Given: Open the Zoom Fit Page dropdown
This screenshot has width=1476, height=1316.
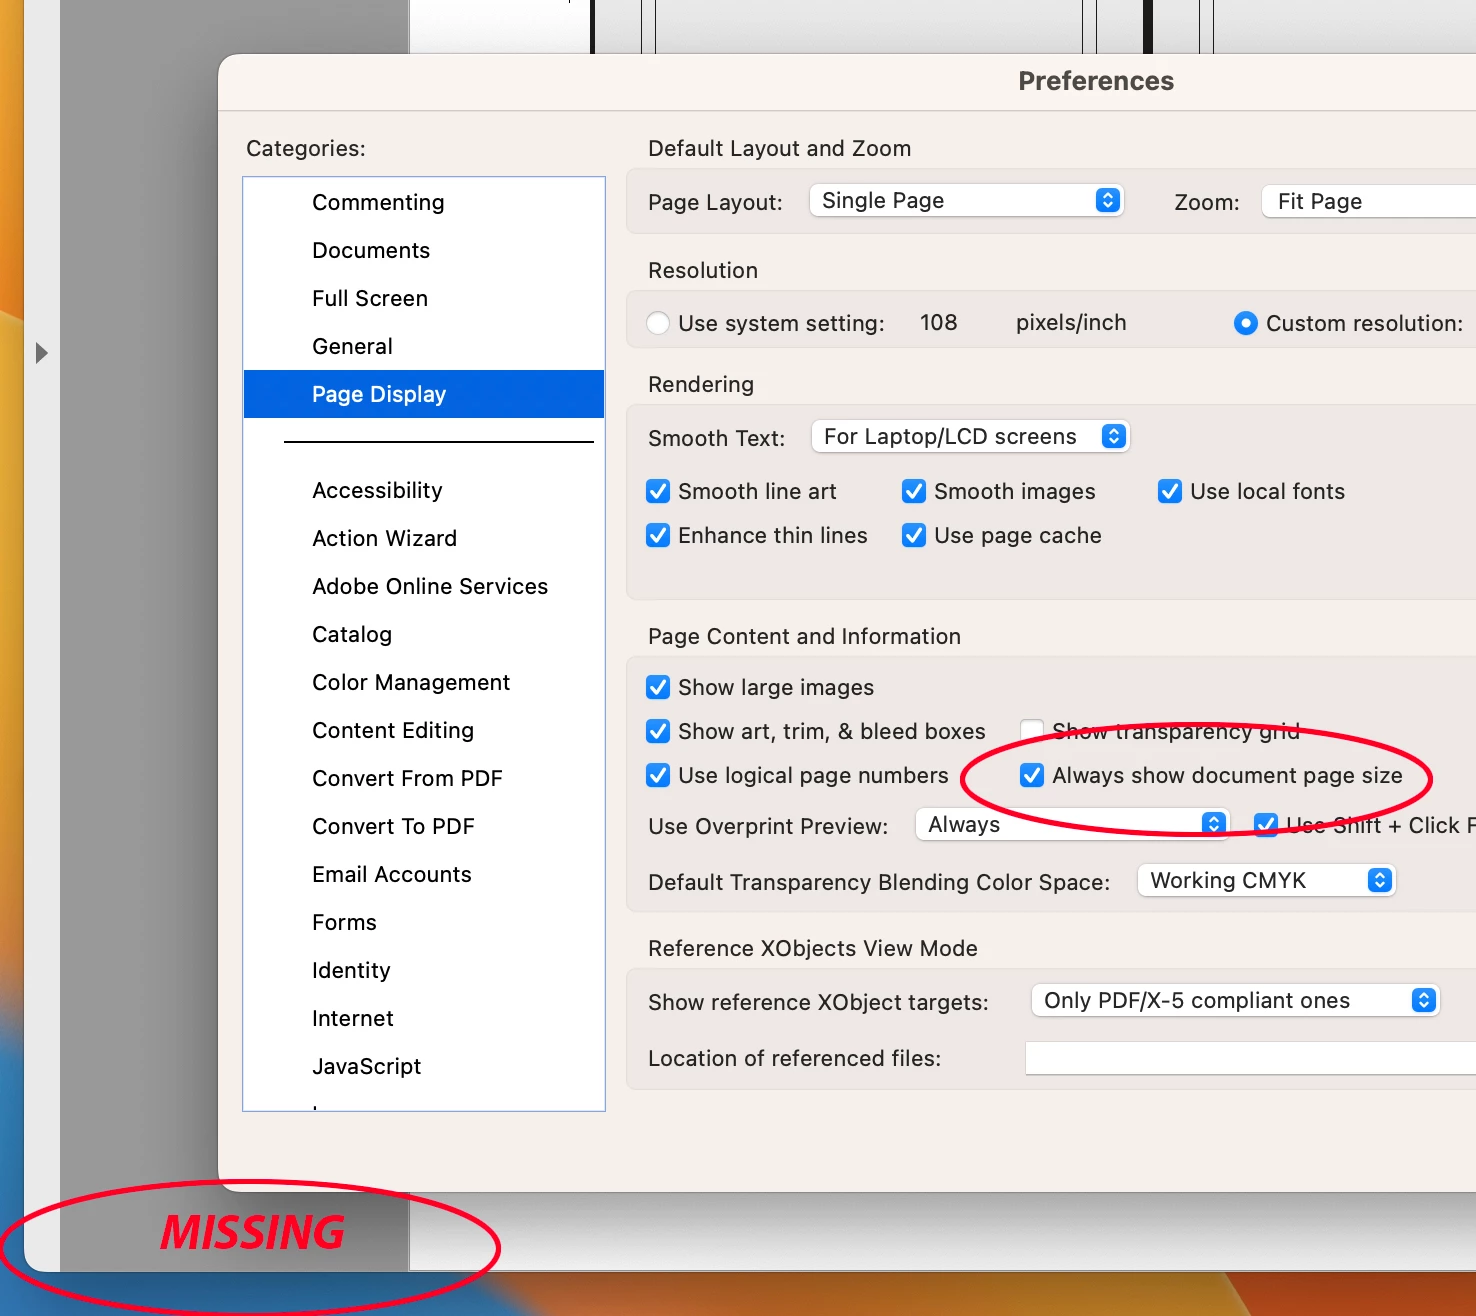Looking at the screenshot, I should [x=1369, y=201].
